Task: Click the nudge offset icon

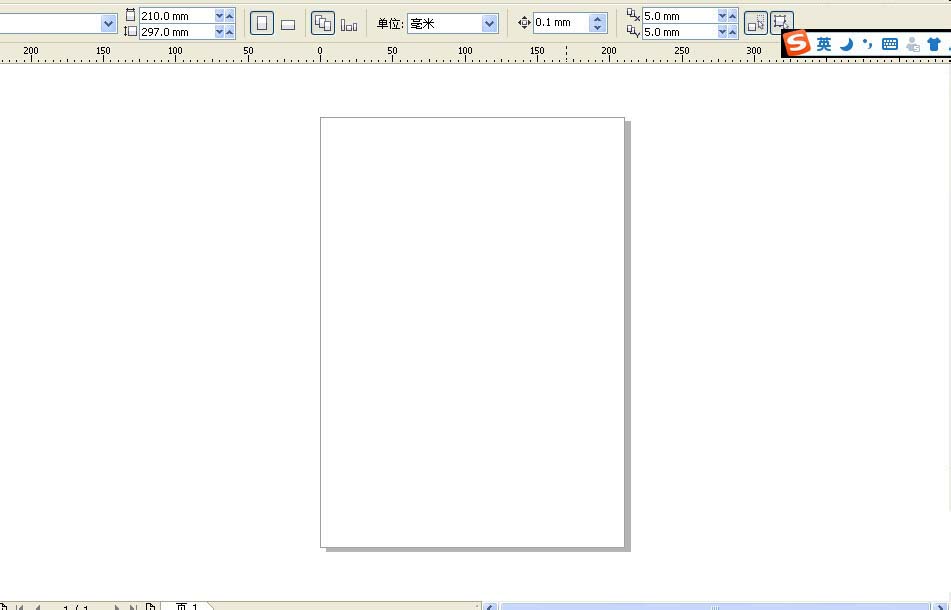Action: click(524, 22)
